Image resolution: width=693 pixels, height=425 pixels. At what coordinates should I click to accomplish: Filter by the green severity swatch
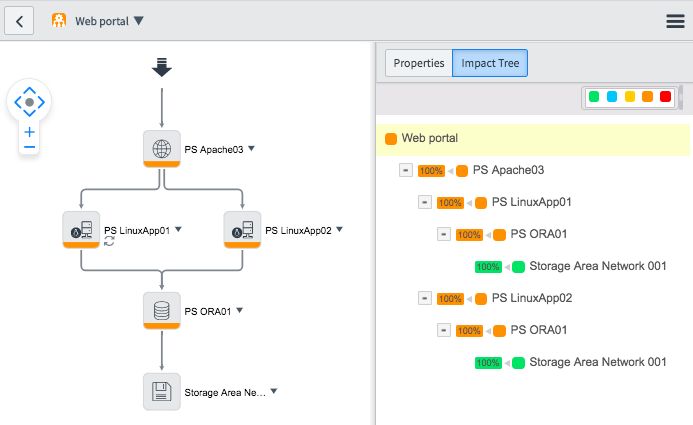(x=594, y=96)
